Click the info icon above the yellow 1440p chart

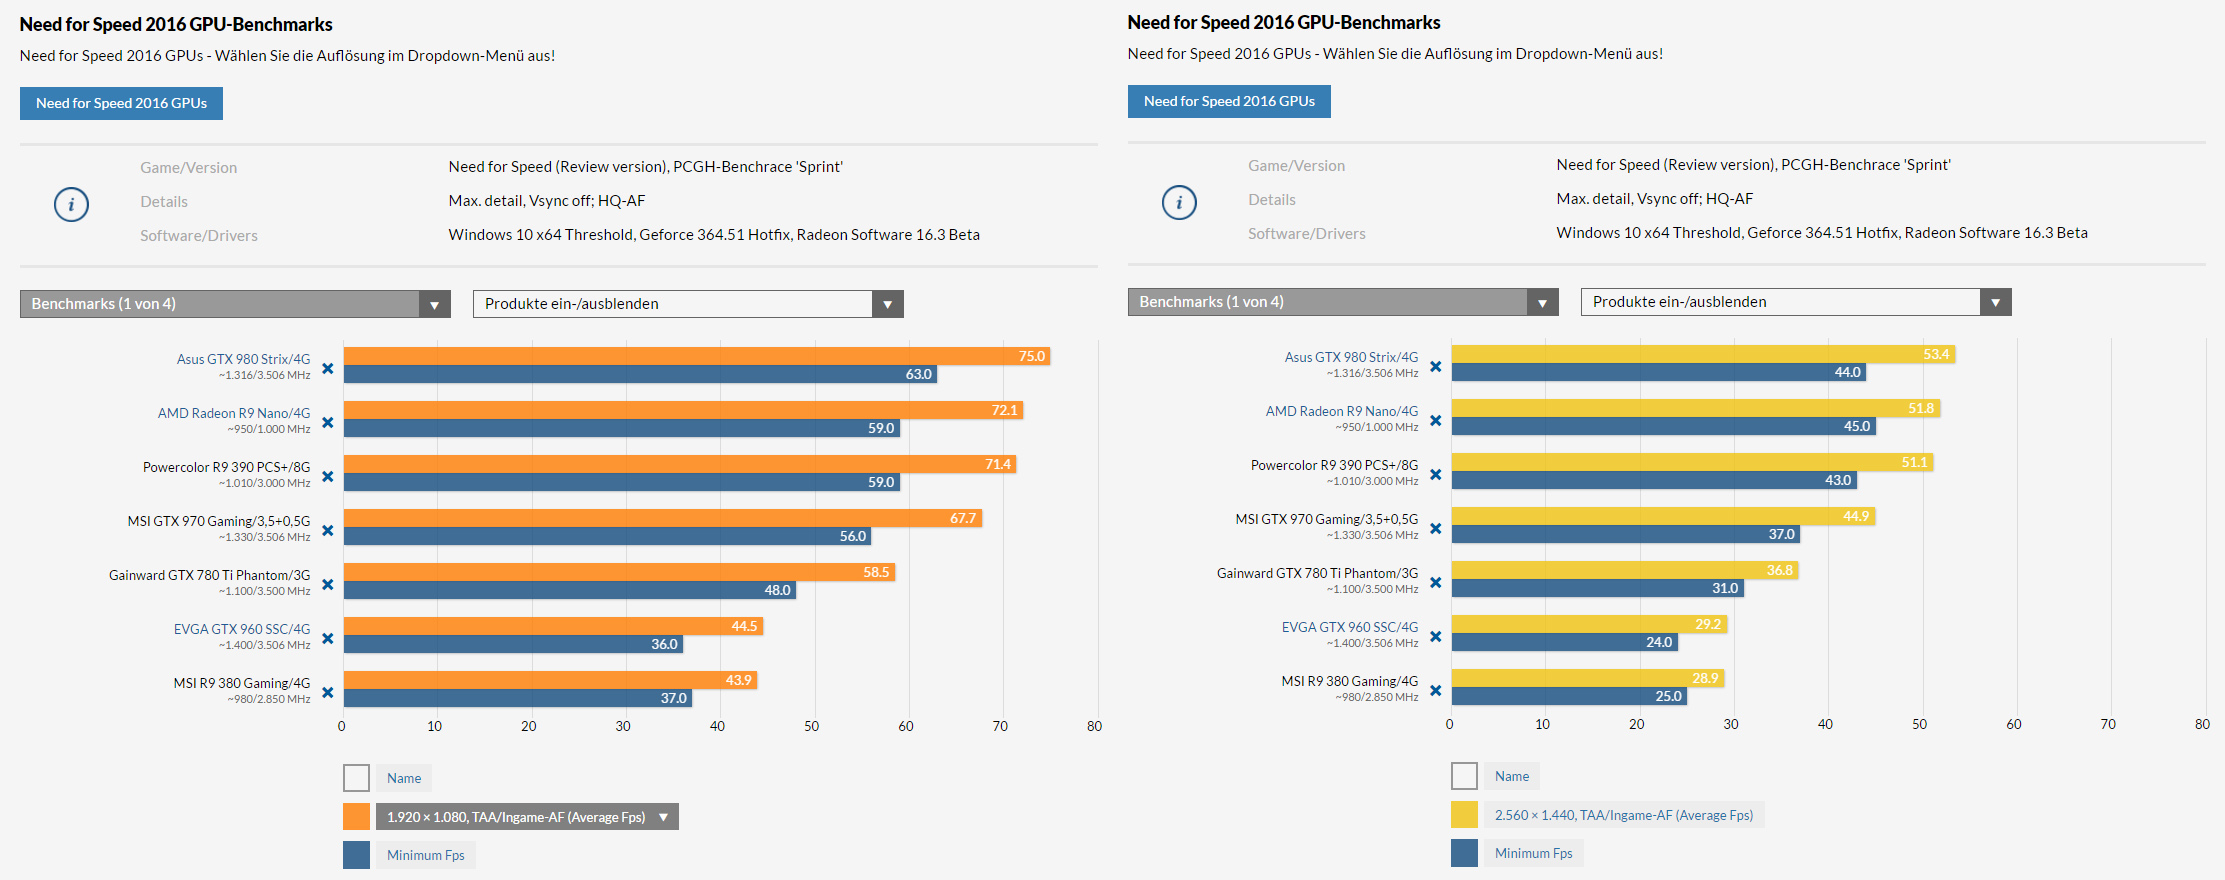pyautogui.click(x=1179, y=202)
